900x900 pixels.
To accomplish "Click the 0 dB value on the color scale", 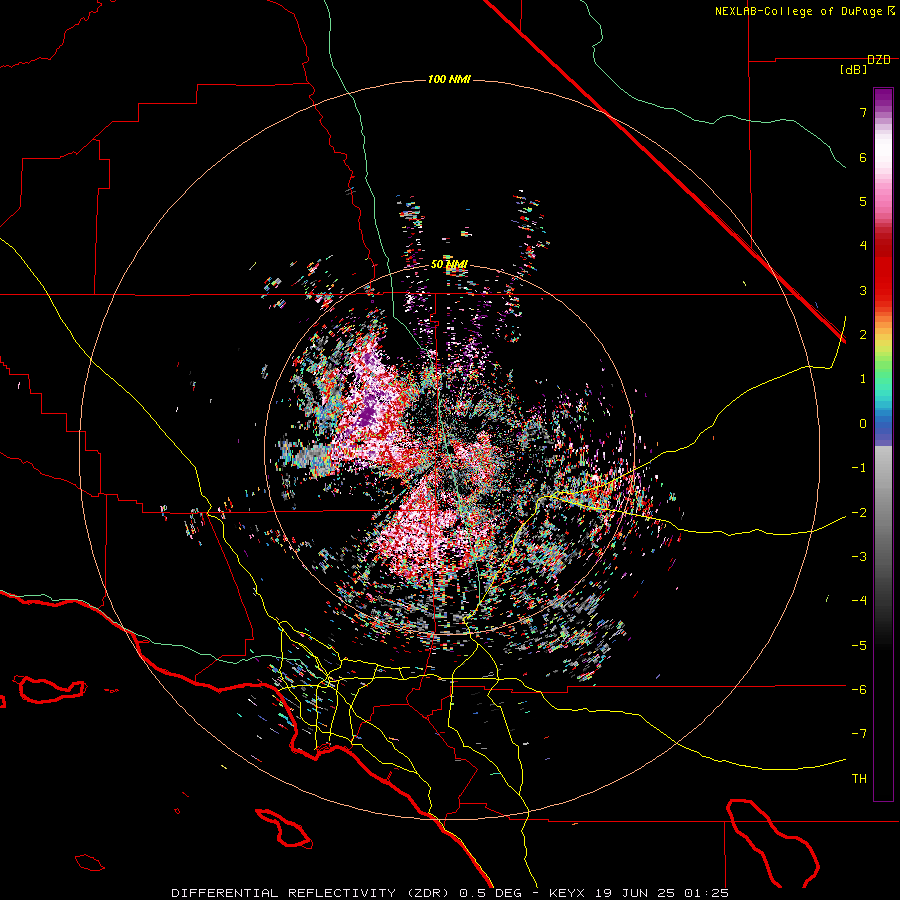I will (863, 424).
